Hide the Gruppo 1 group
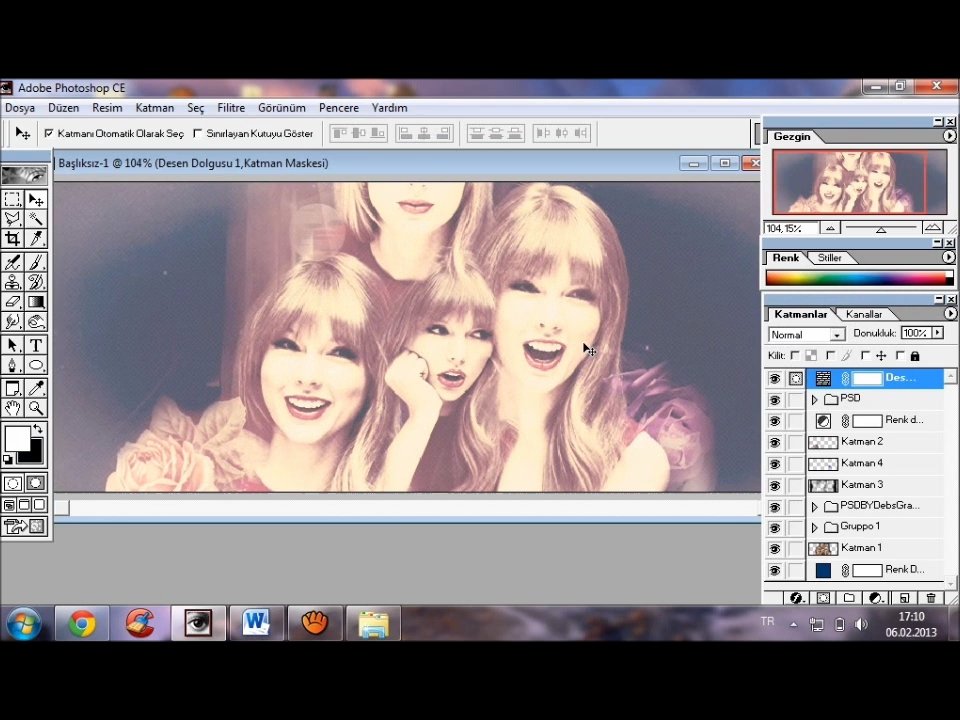The image size is (960, 720). tap(774, 527)
